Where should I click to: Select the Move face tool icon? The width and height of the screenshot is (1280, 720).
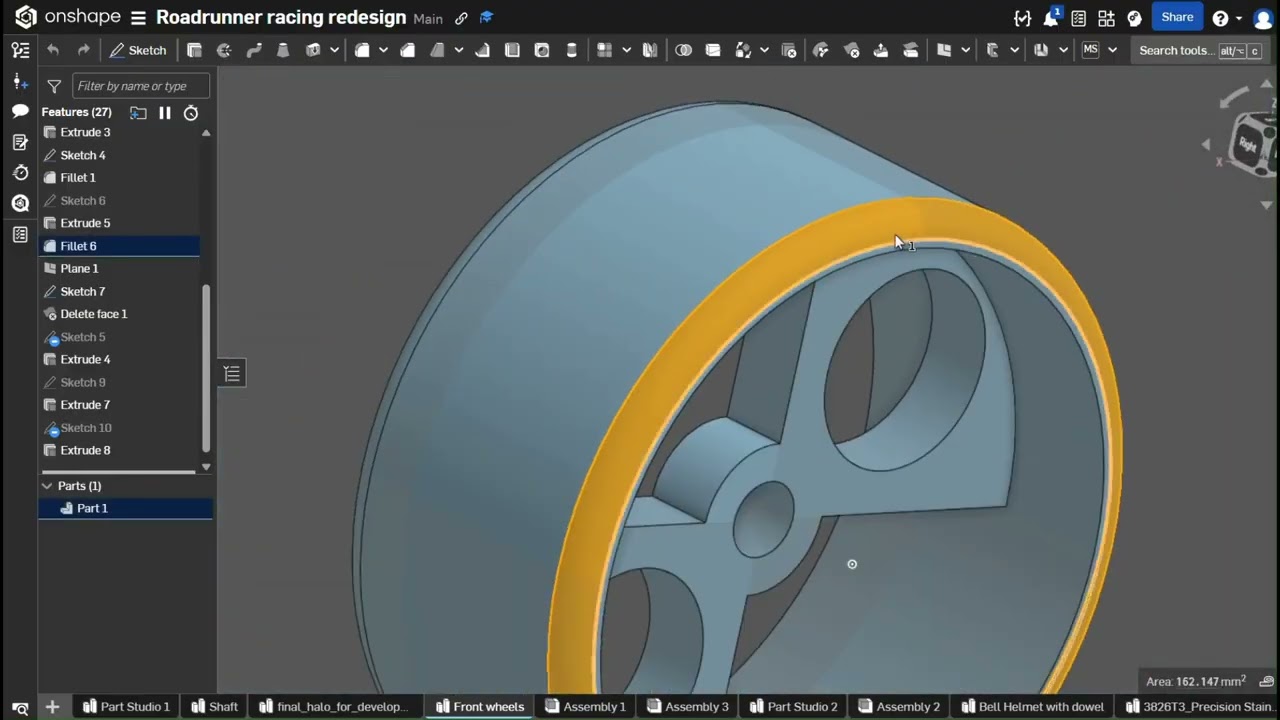point(881,50)
